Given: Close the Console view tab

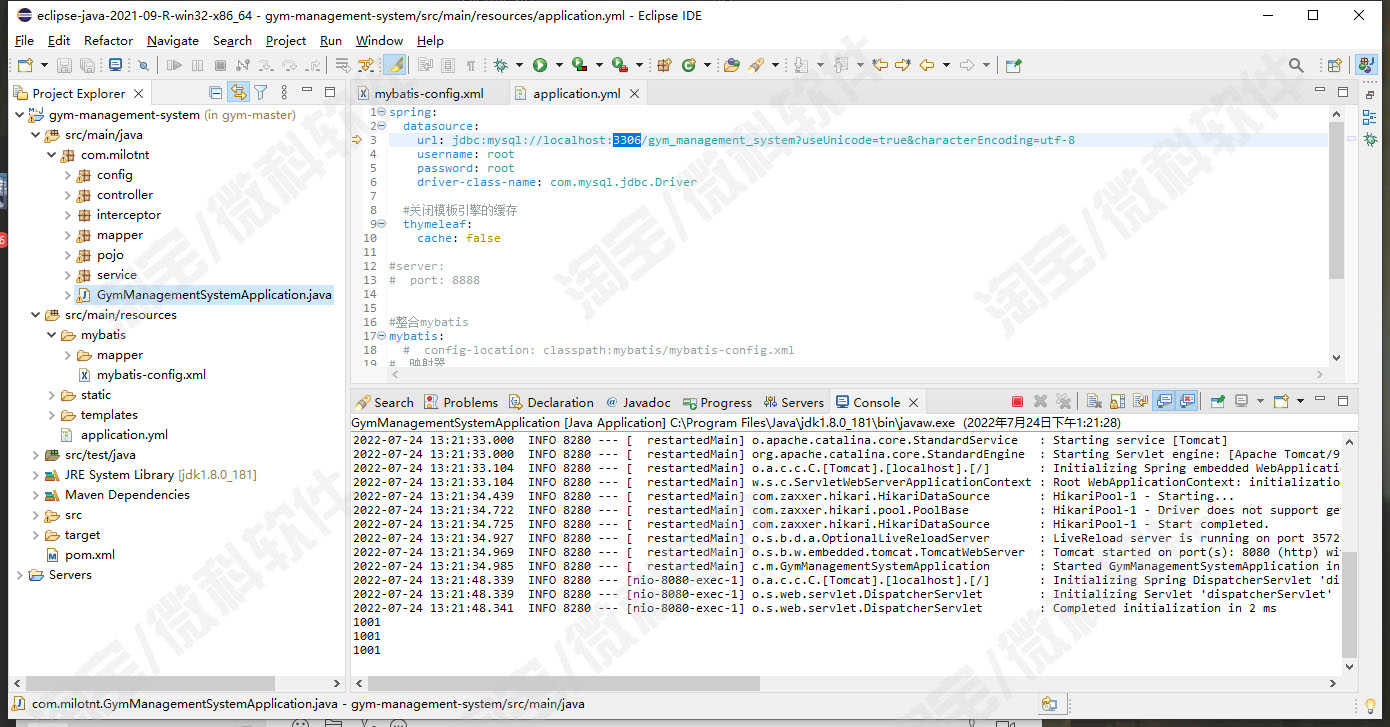Looking at the screenshot, I should pos(913,402).
